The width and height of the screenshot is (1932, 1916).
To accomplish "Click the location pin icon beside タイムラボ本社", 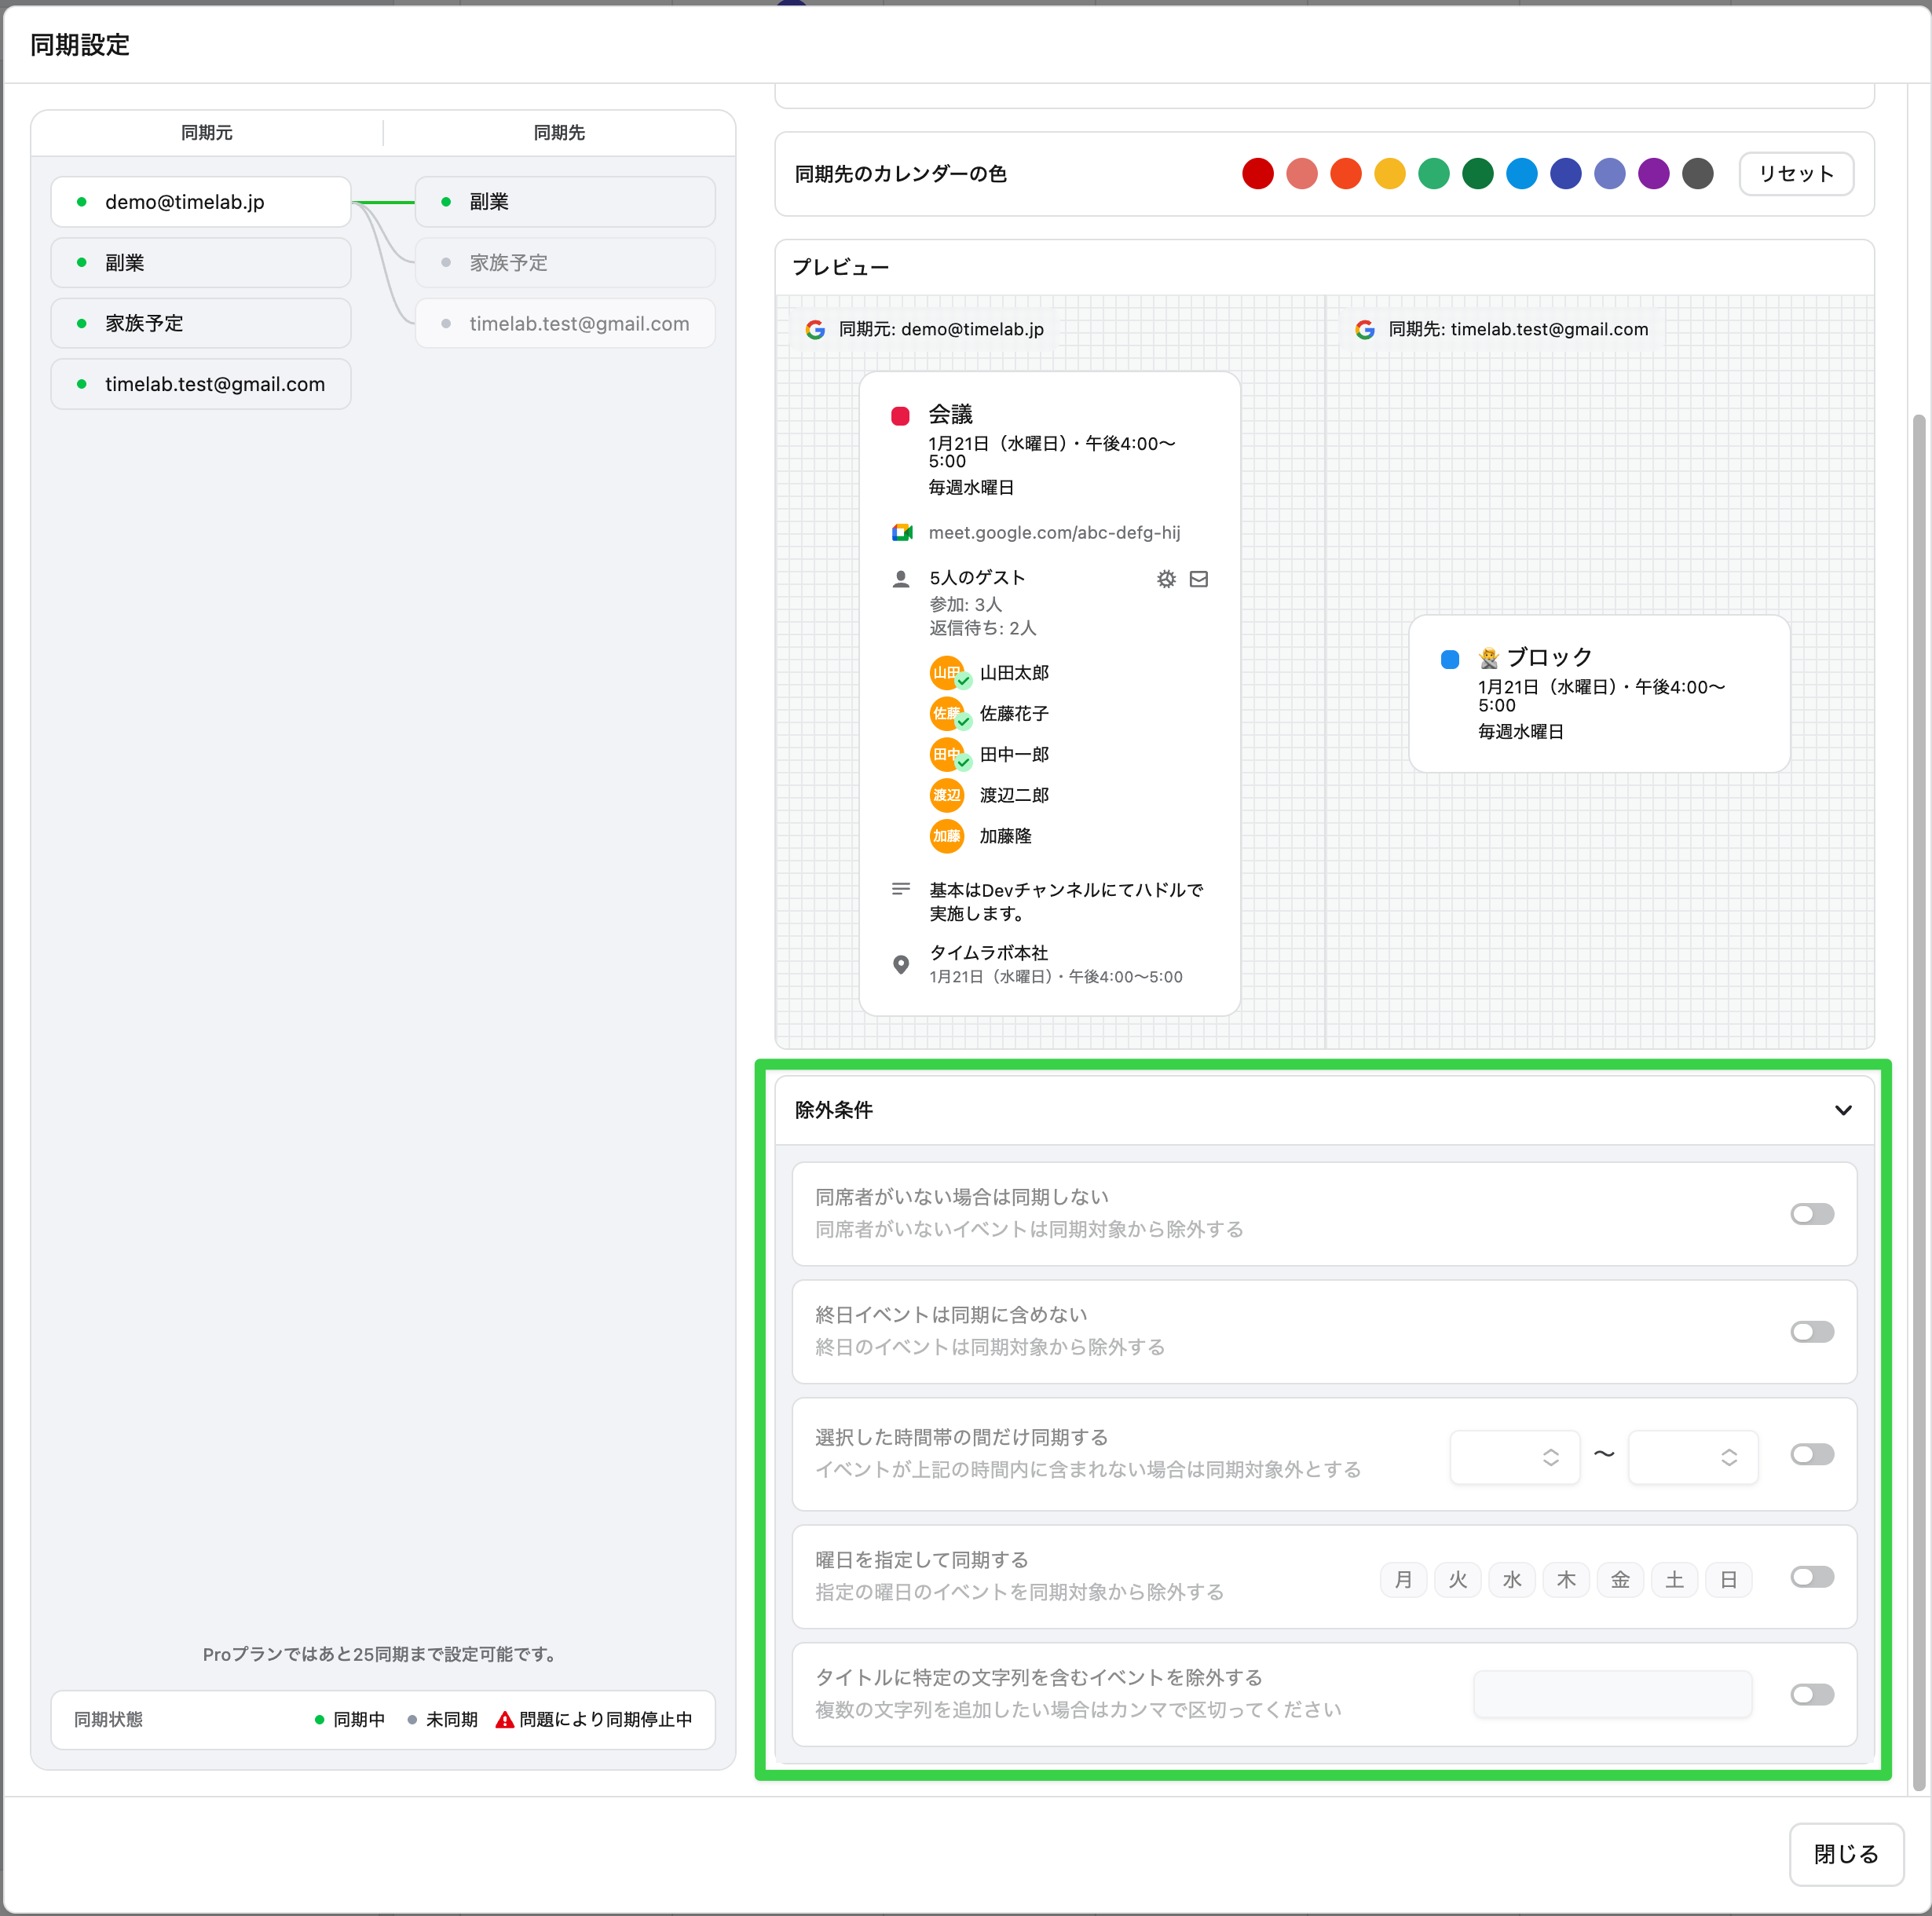I will (901, 965).
